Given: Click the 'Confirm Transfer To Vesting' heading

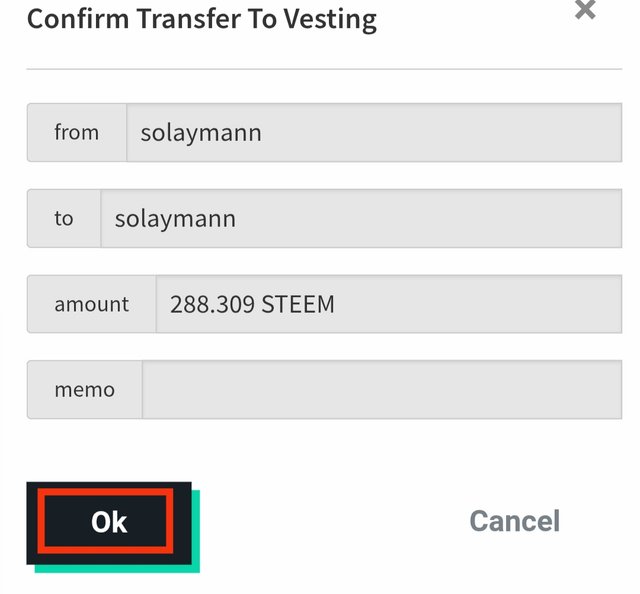Looking at the screenshot, I should [202, 19].
